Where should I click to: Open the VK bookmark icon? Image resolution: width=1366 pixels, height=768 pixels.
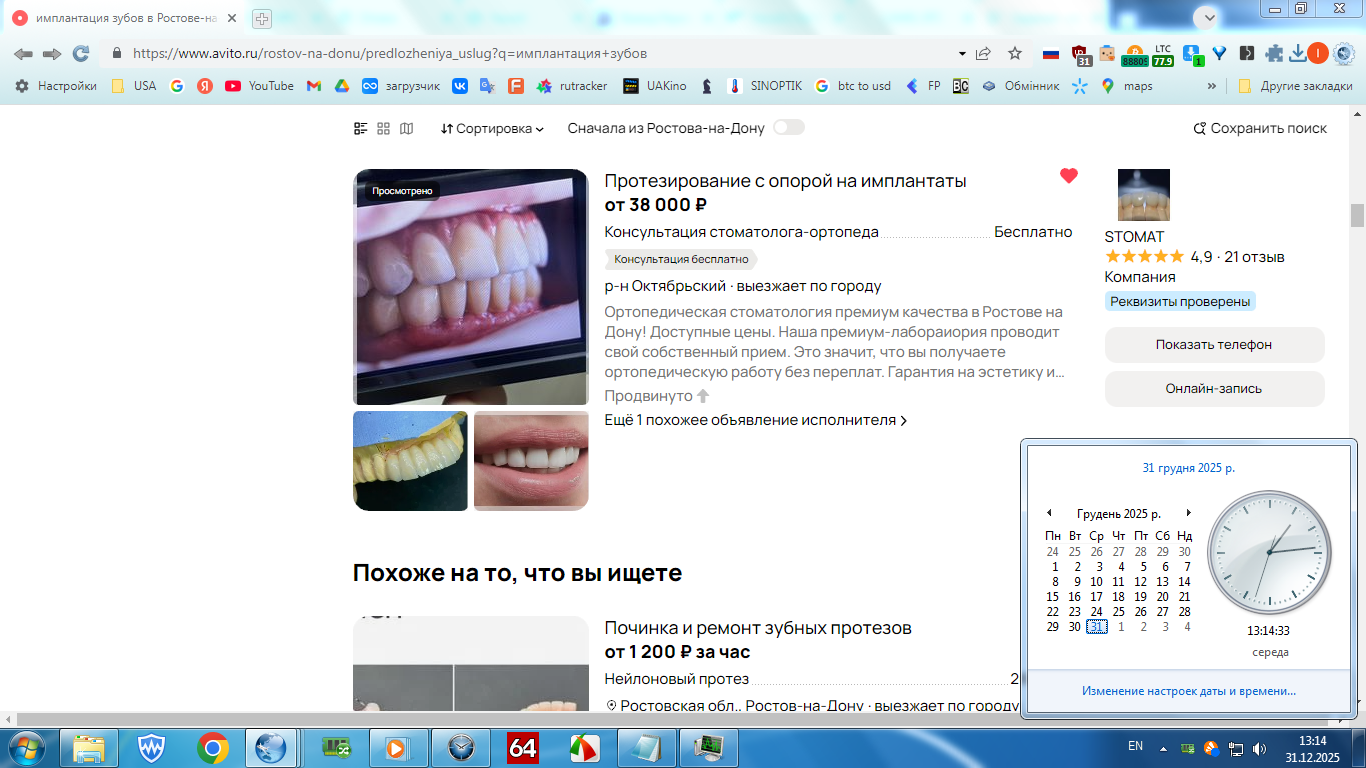[x=460, y=86]
